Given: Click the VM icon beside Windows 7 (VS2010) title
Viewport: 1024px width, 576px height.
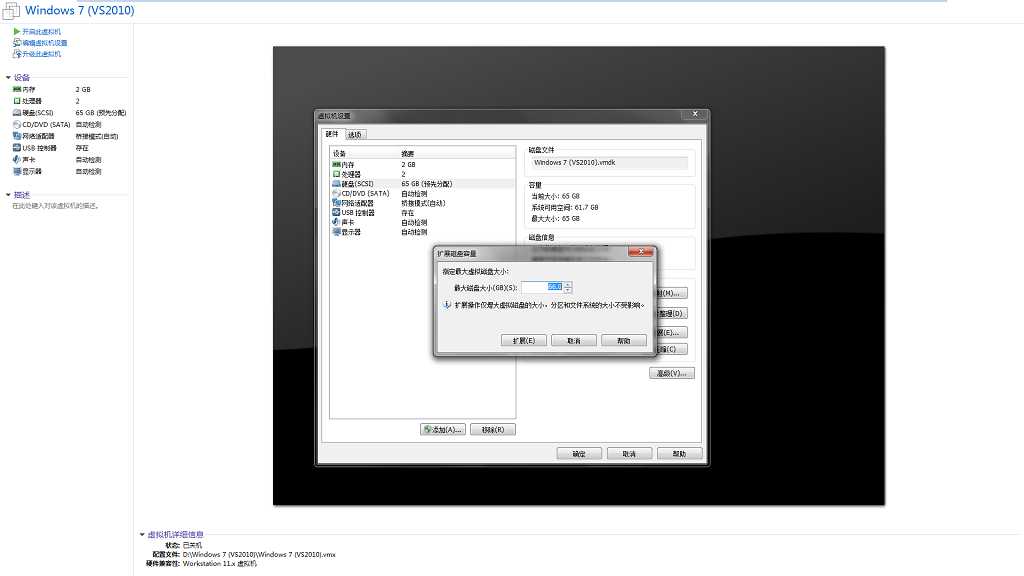Looking at the screenshot, I should click(x=11, y=10).
